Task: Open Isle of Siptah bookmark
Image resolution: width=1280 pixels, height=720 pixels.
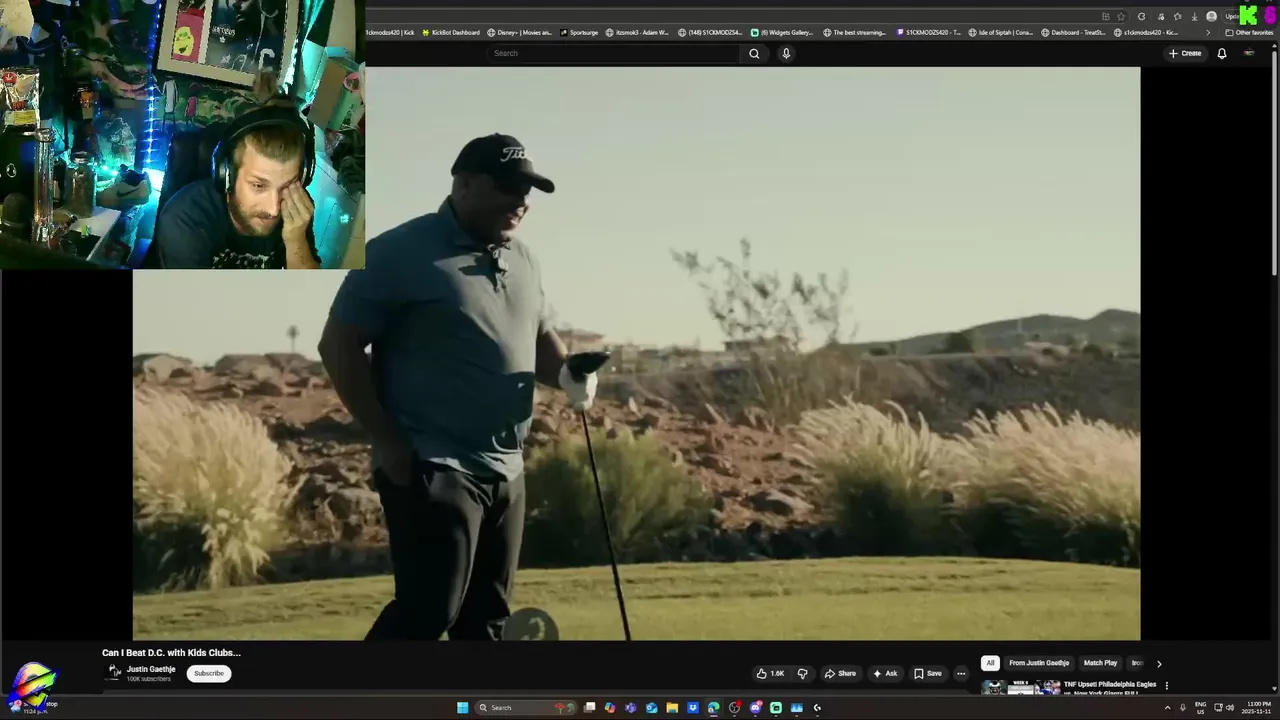Action: [1001, 32]
